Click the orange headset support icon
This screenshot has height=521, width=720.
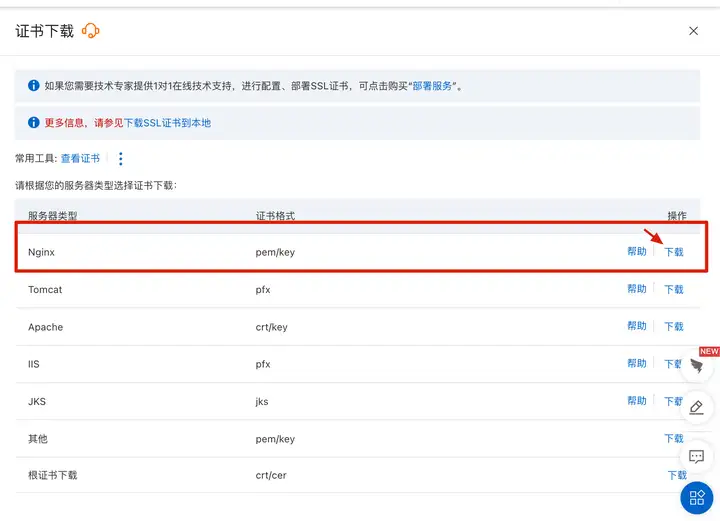(91, 31)
